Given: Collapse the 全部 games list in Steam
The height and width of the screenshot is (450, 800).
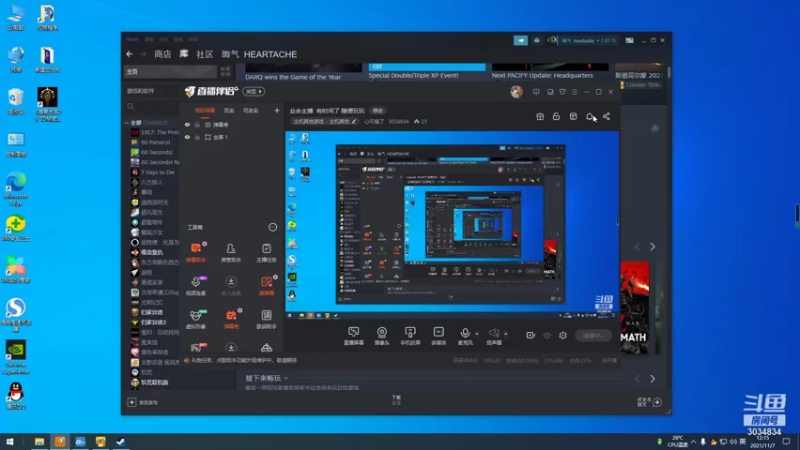Looking at the screenshot, I should (x=127, y=123).
